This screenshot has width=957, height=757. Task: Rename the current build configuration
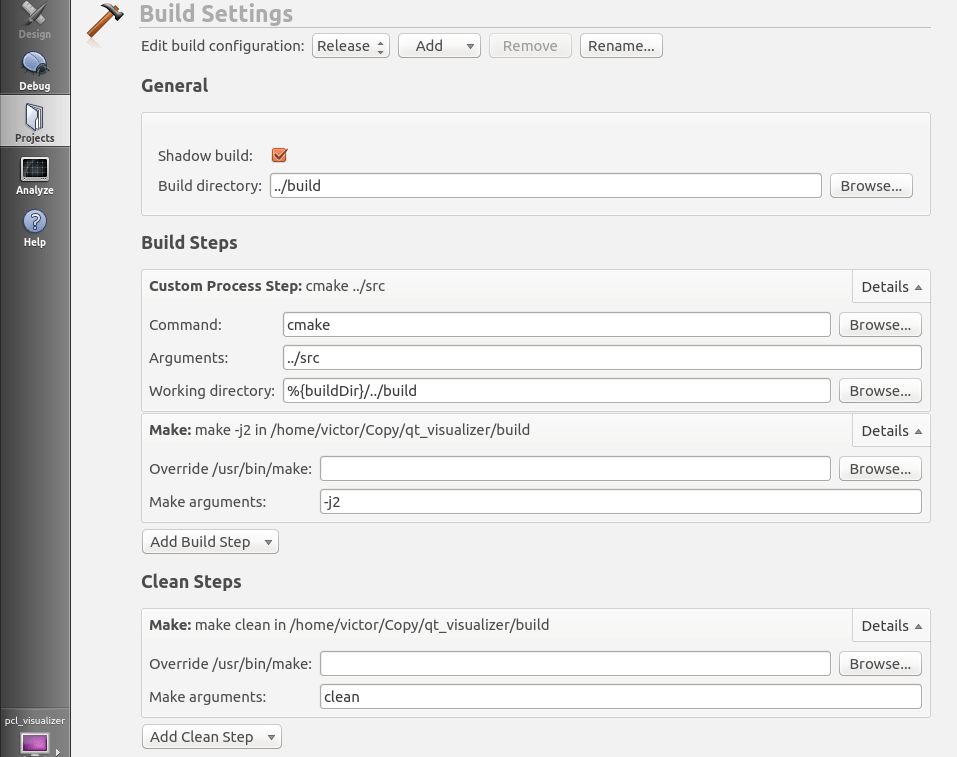click(620, 45)
